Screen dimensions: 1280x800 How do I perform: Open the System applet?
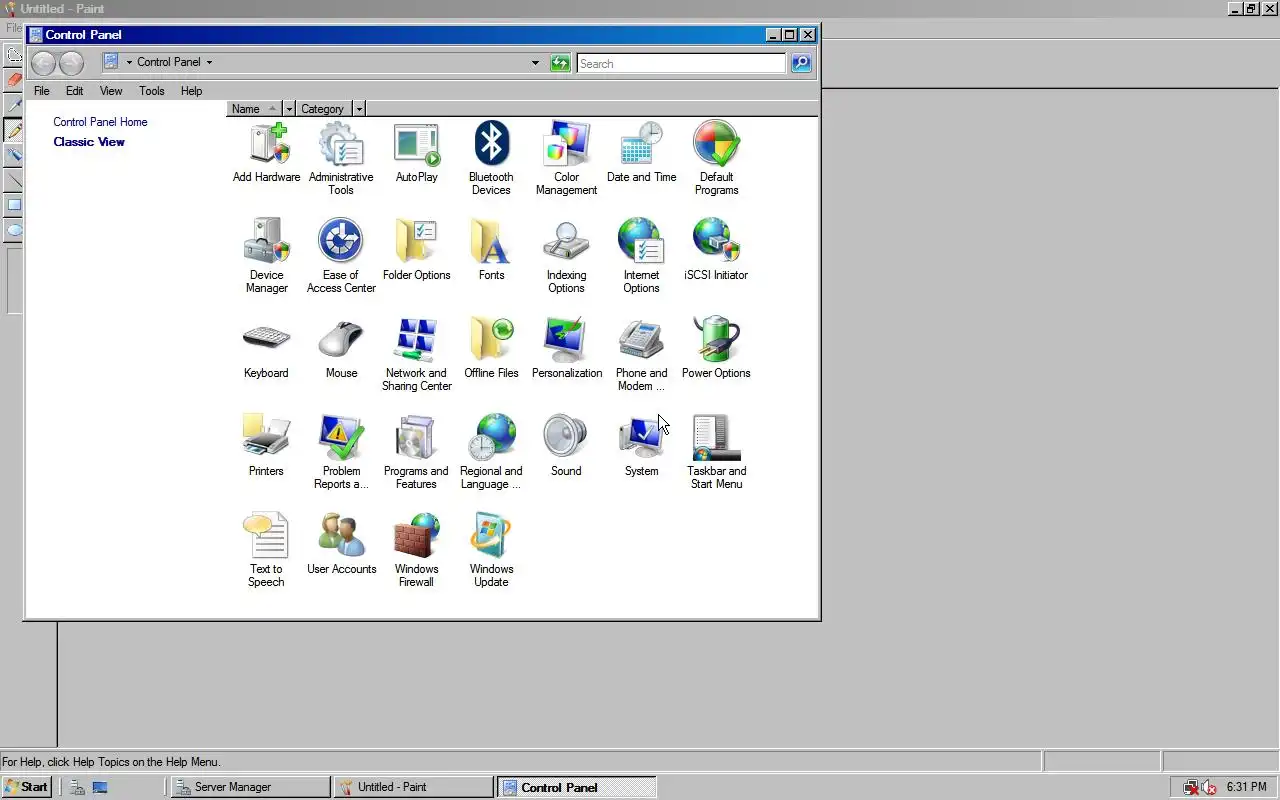(641, 447)
